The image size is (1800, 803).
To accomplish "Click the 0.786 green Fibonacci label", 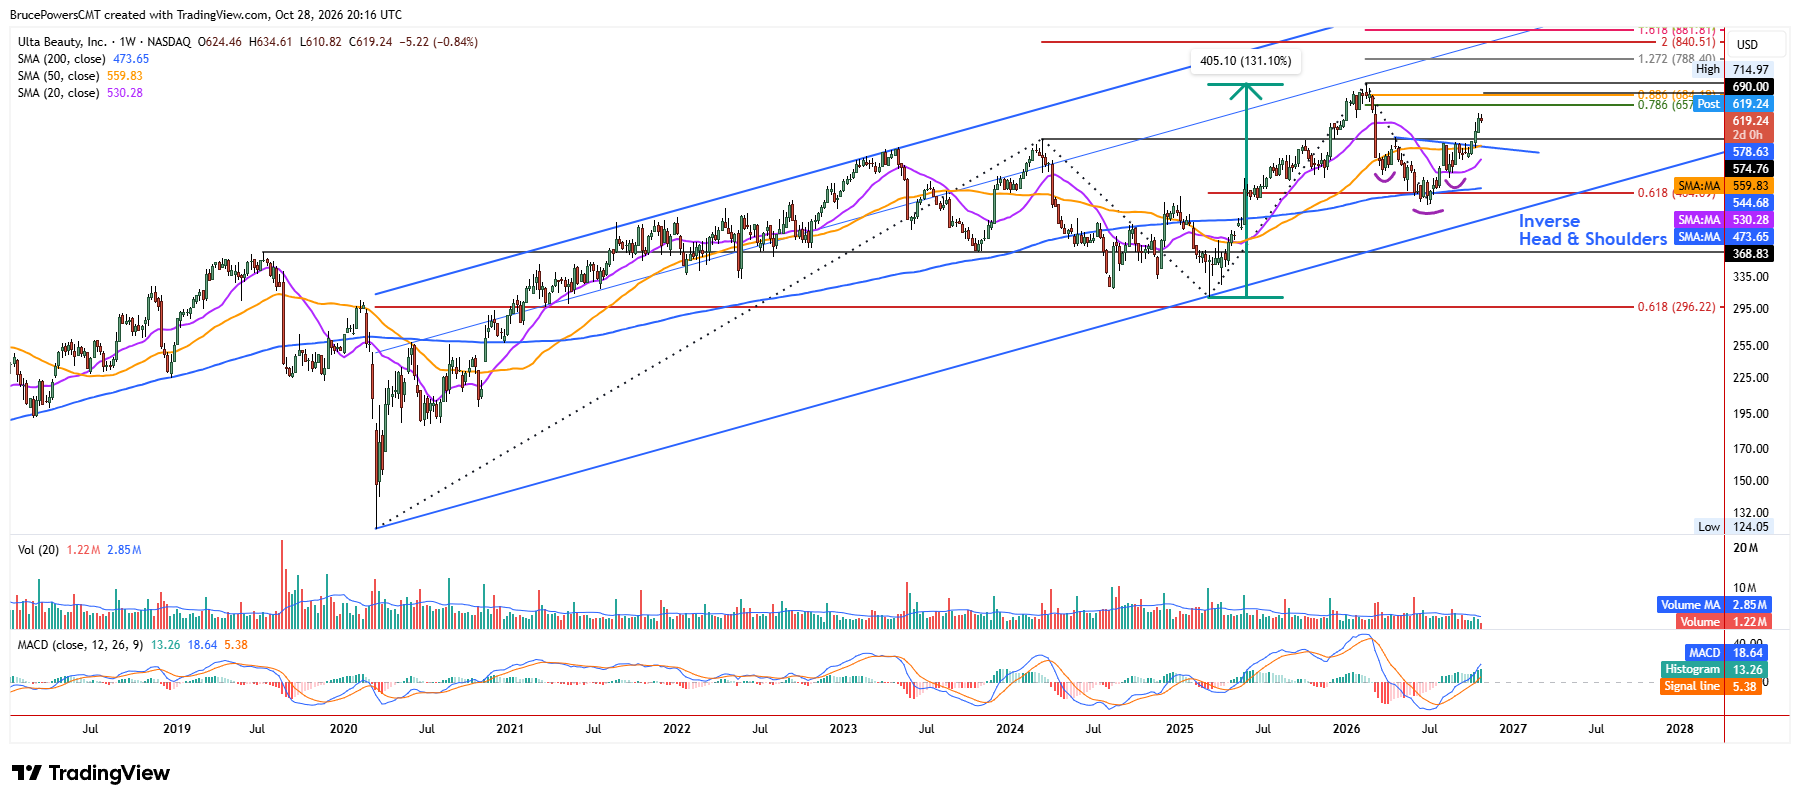I will 1665,105.
